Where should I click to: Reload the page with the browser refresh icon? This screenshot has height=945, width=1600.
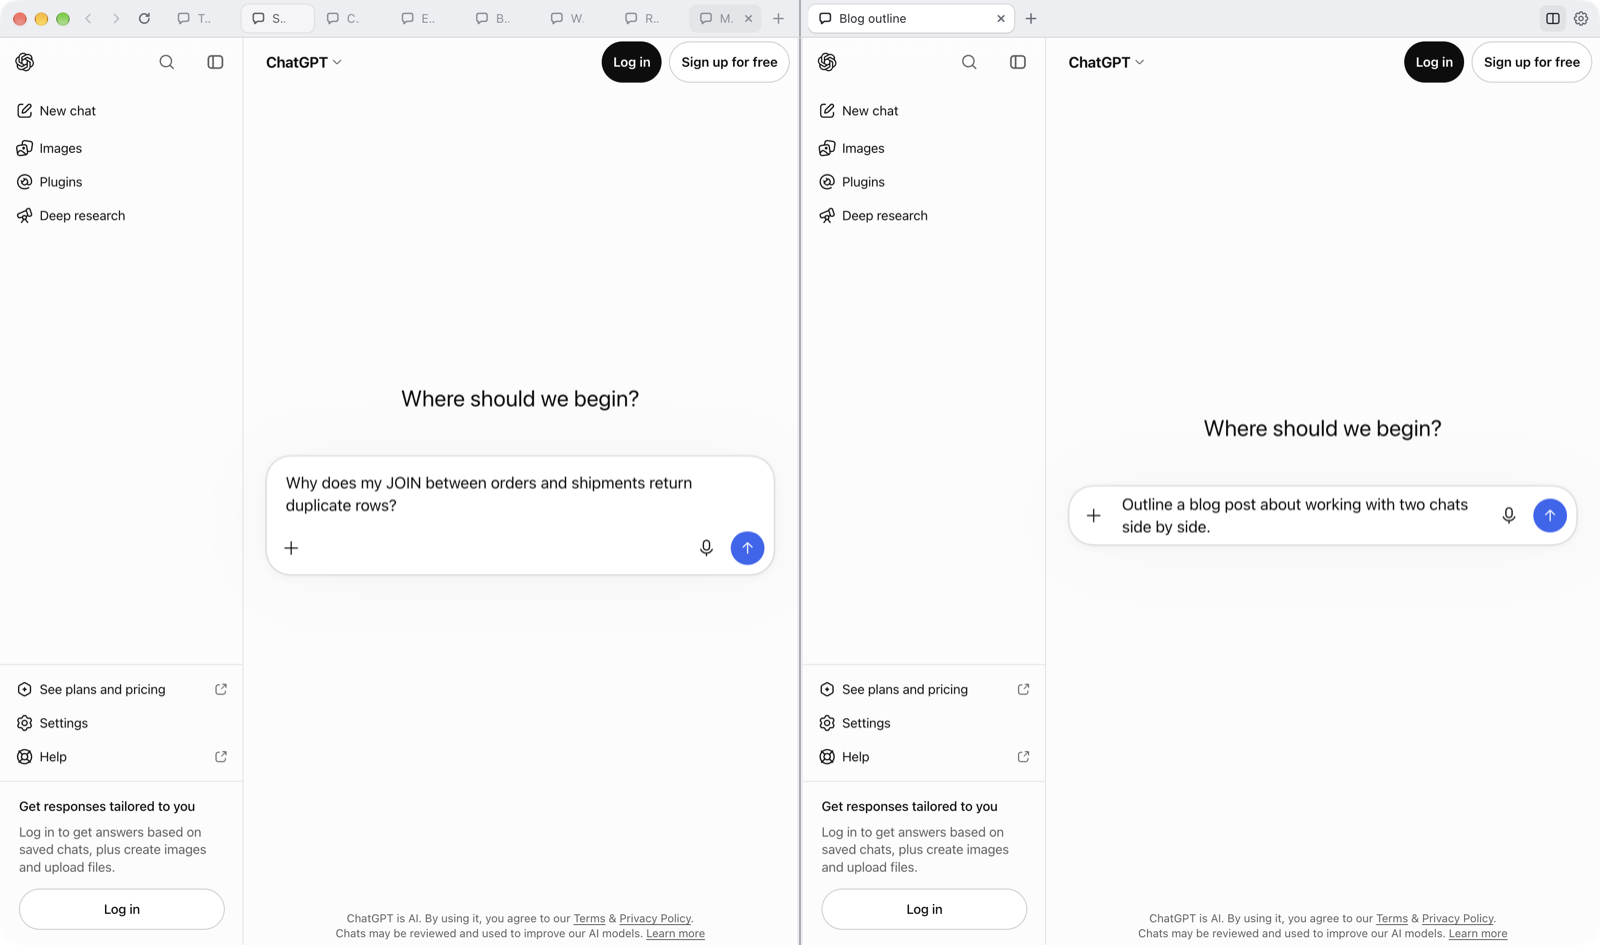pyautogui.click(x=144, y=18)
